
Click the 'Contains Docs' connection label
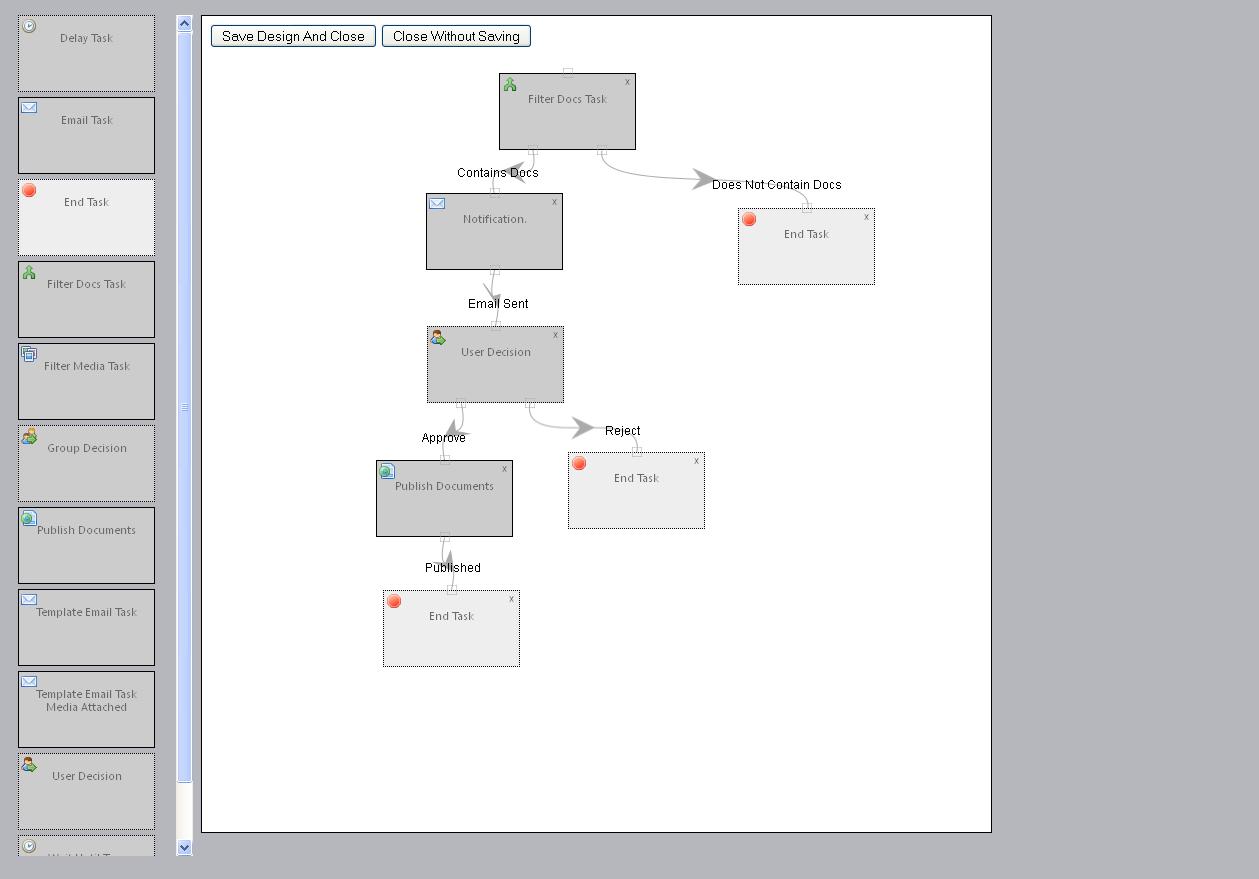498,173
